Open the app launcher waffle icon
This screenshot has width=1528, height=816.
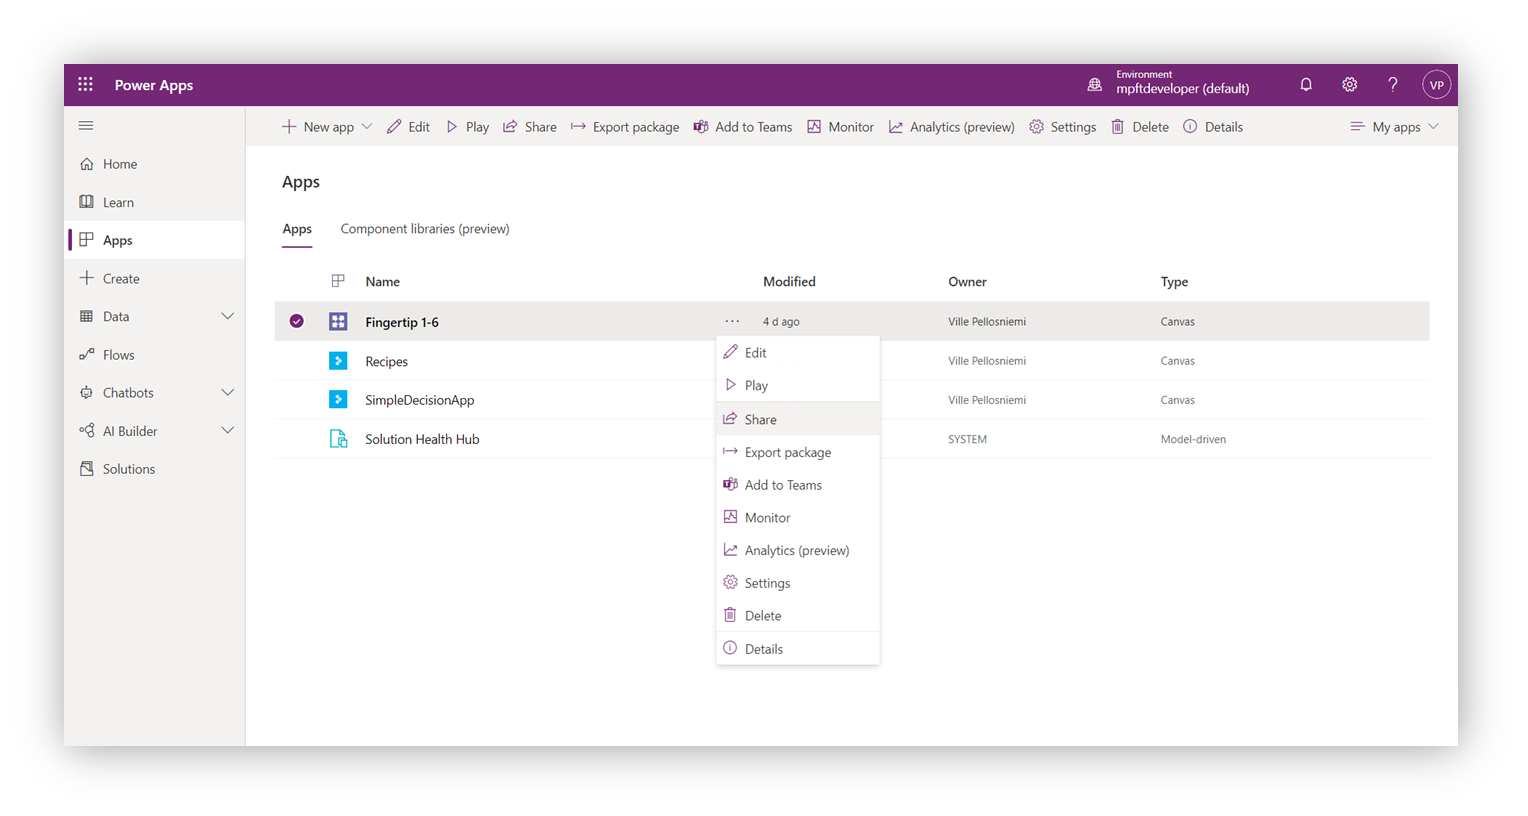click(x=86, y=85)
